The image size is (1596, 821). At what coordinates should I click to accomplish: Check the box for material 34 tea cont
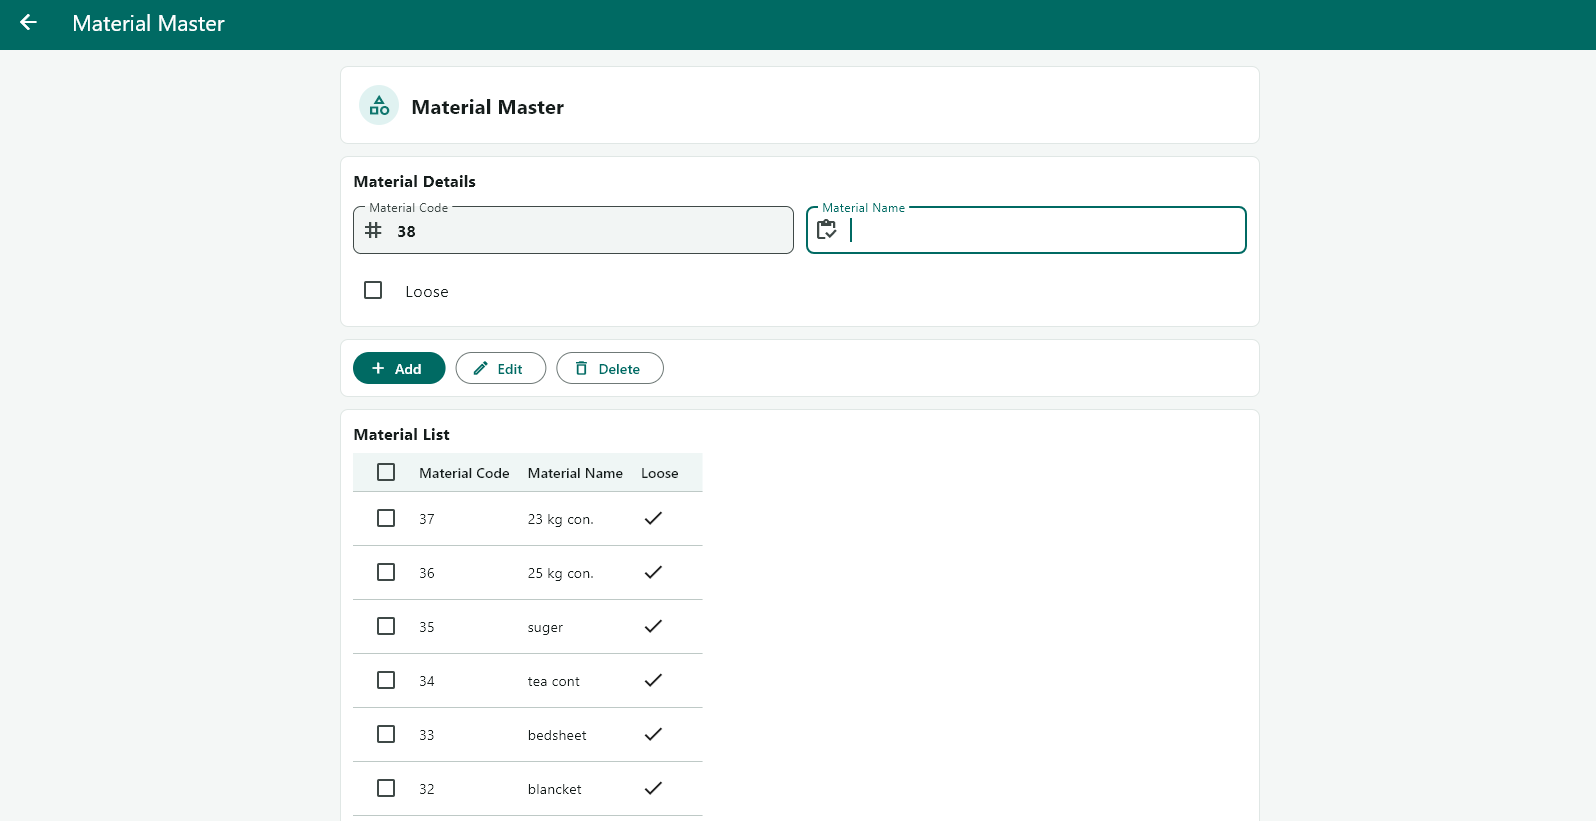pos(386,680)
